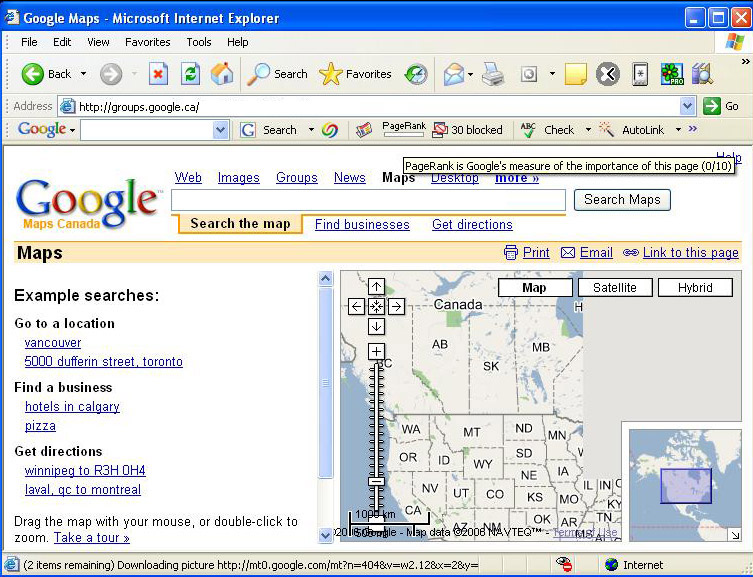Open the ICQ Pro flower icon

click(x=672, y=74)
